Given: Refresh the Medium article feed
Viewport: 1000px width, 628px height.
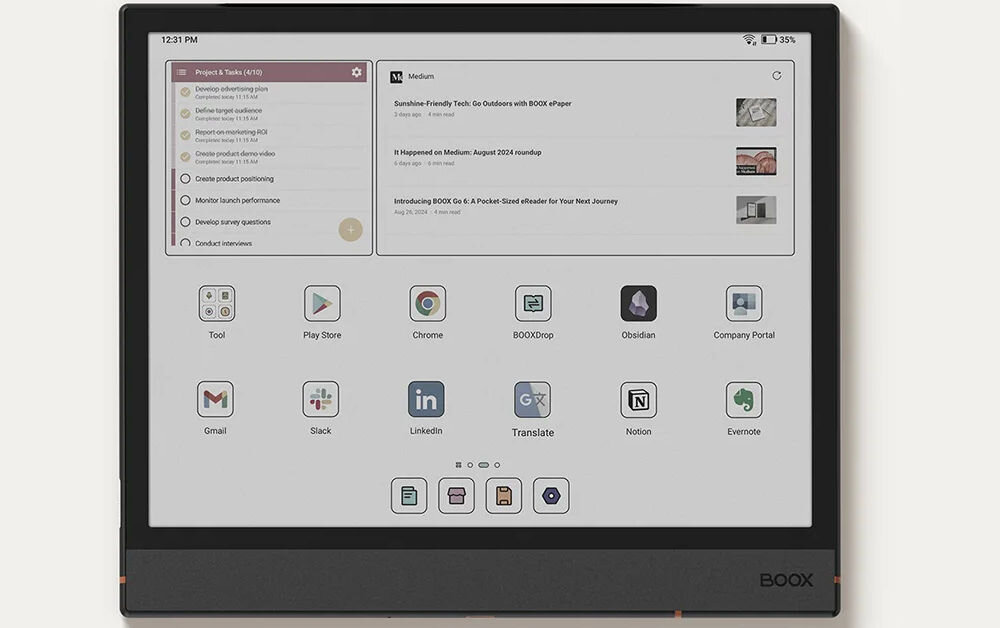Looking at the screenshot, I should [x=777, y=75].
